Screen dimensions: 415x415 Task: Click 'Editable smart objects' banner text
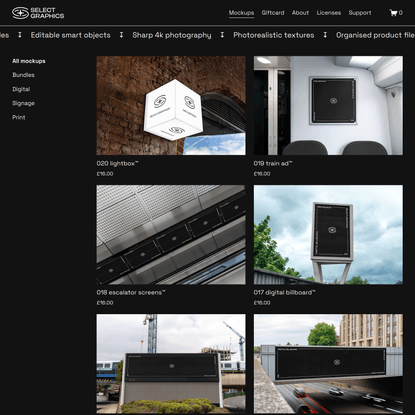pyautogui.click(x=70, y=35)
